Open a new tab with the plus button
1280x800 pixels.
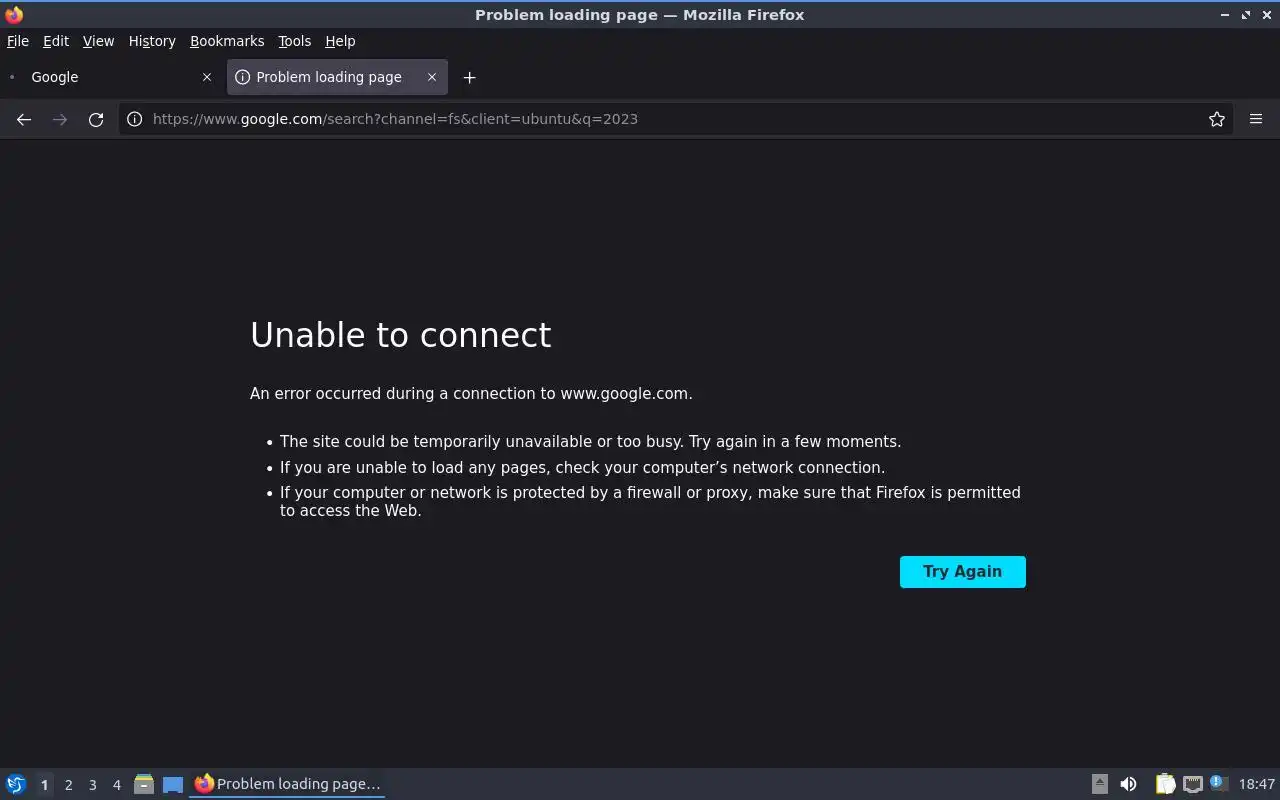469,77
